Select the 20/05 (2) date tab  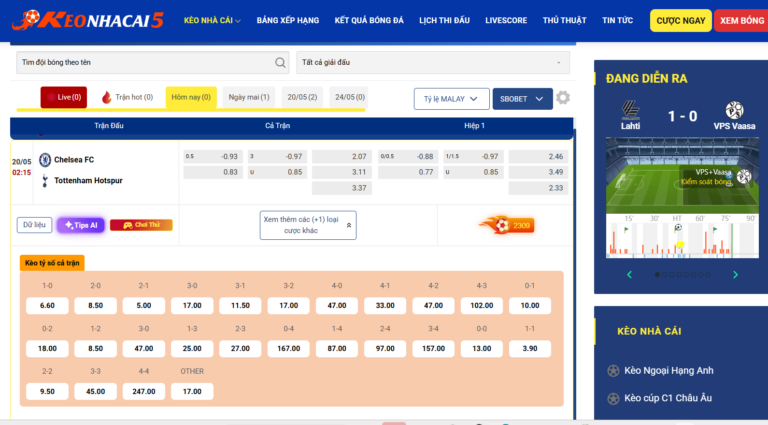tap(302, 97)
